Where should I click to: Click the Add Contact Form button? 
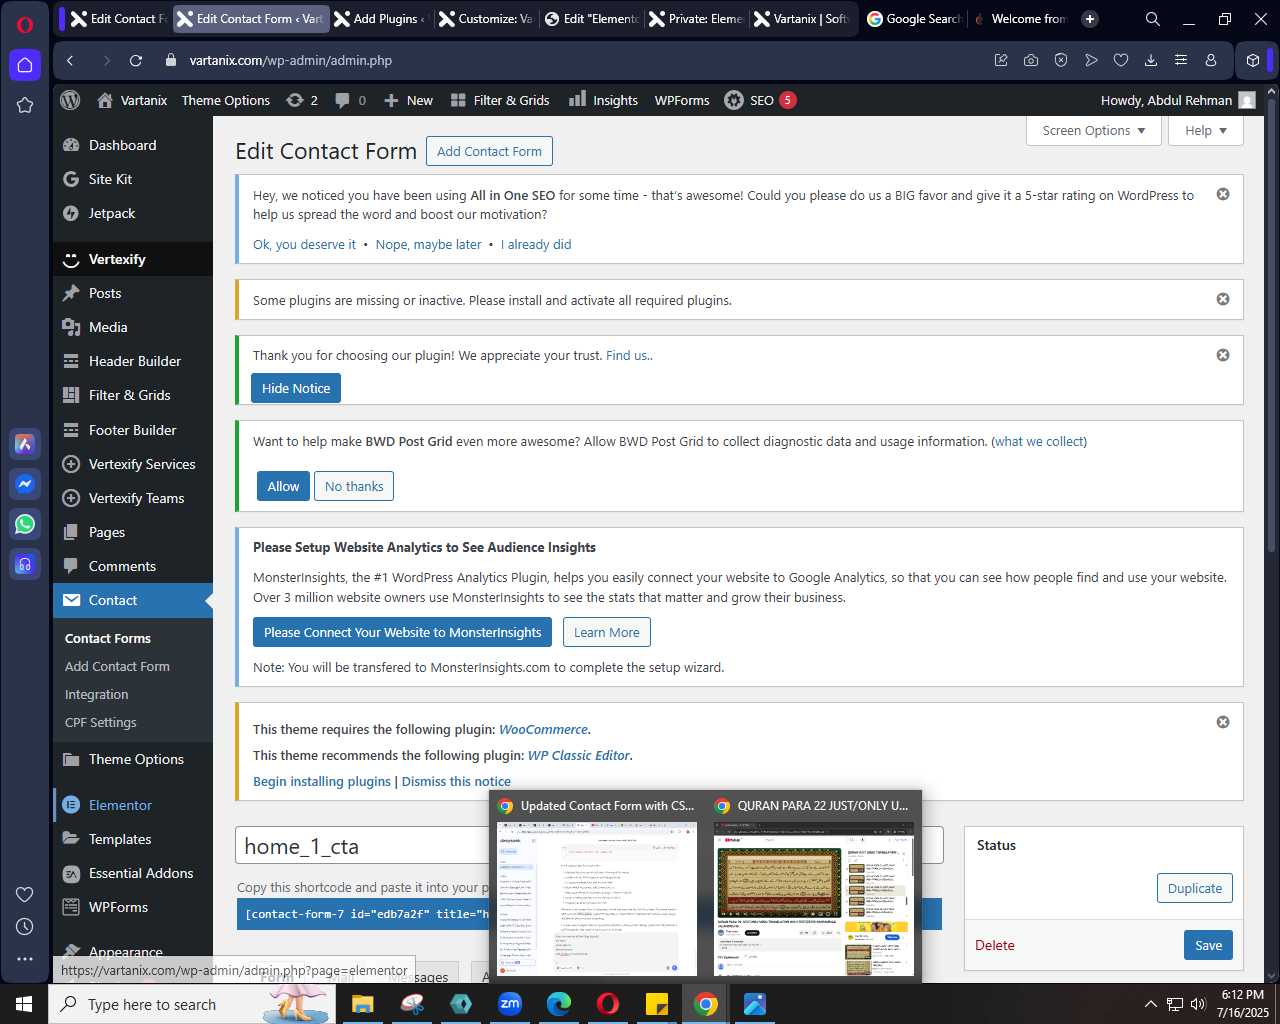click(489, 151)
